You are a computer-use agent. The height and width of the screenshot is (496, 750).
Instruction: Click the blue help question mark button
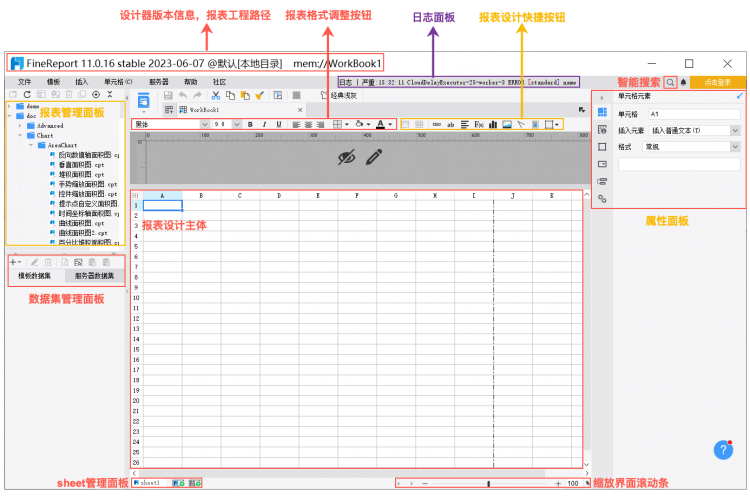723,450
